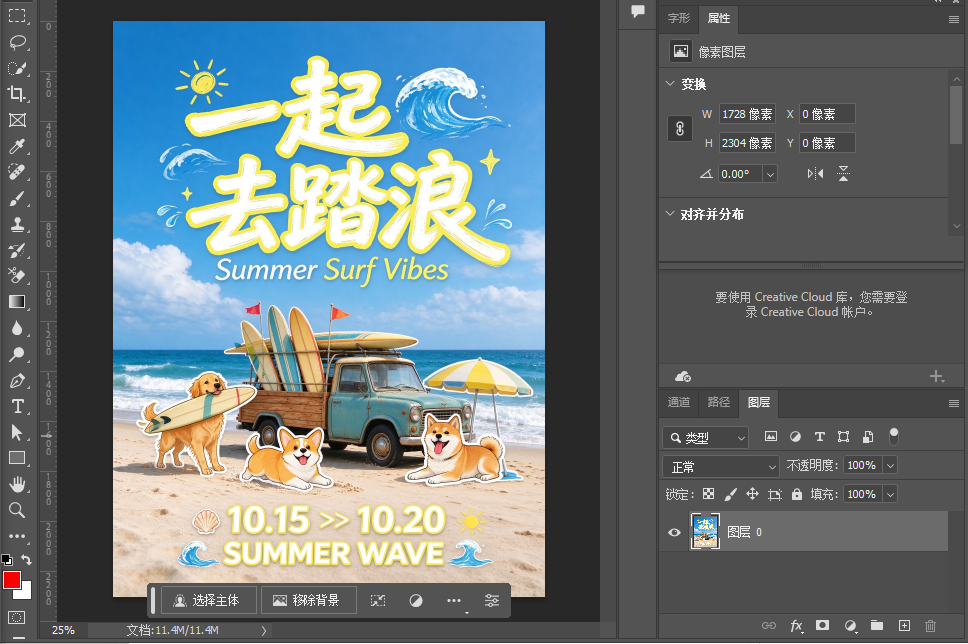
Task: Select the Pen tool
Action: click(17, 380)
